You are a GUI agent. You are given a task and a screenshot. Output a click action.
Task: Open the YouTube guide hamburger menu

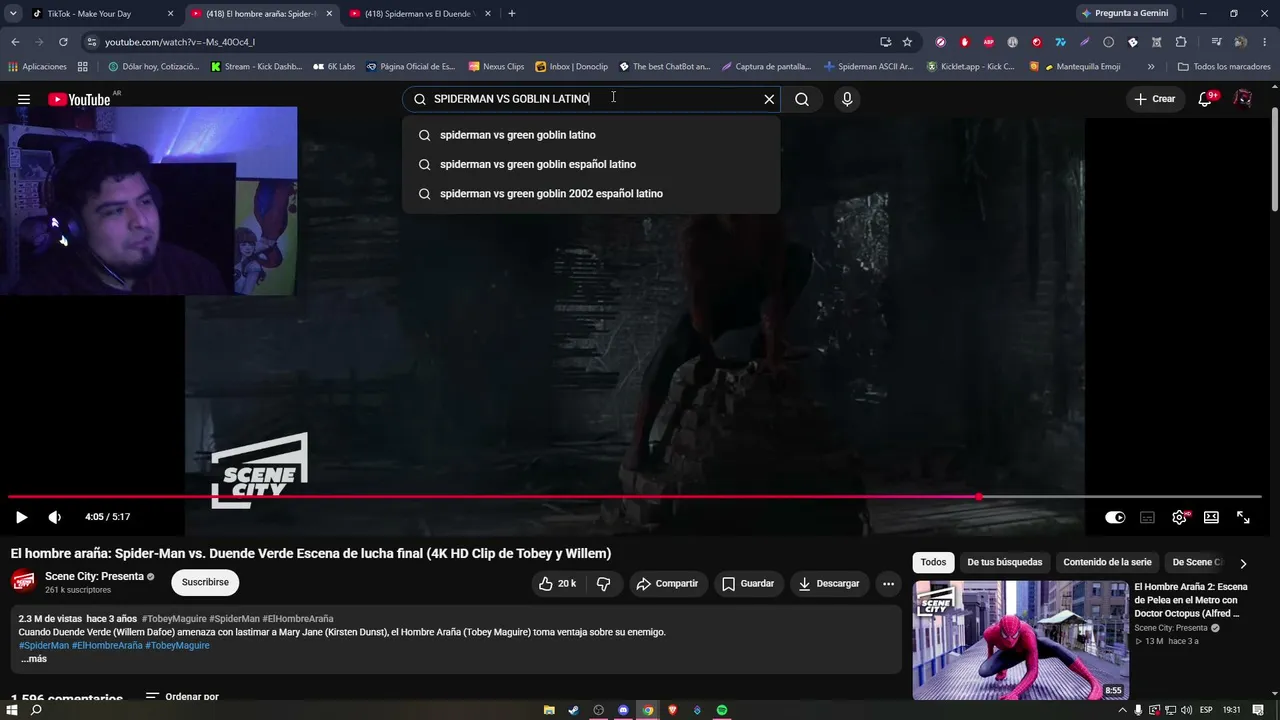(x=24, y=99)
